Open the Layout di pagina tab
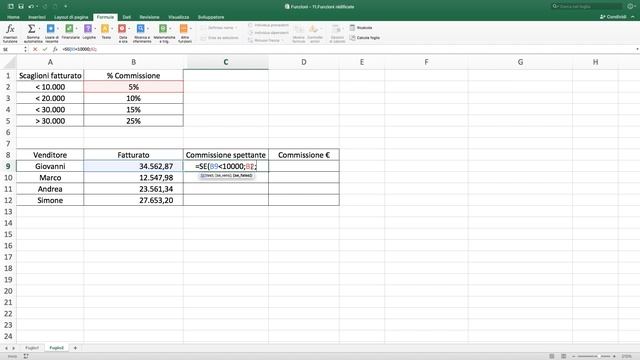 point(71,17)
